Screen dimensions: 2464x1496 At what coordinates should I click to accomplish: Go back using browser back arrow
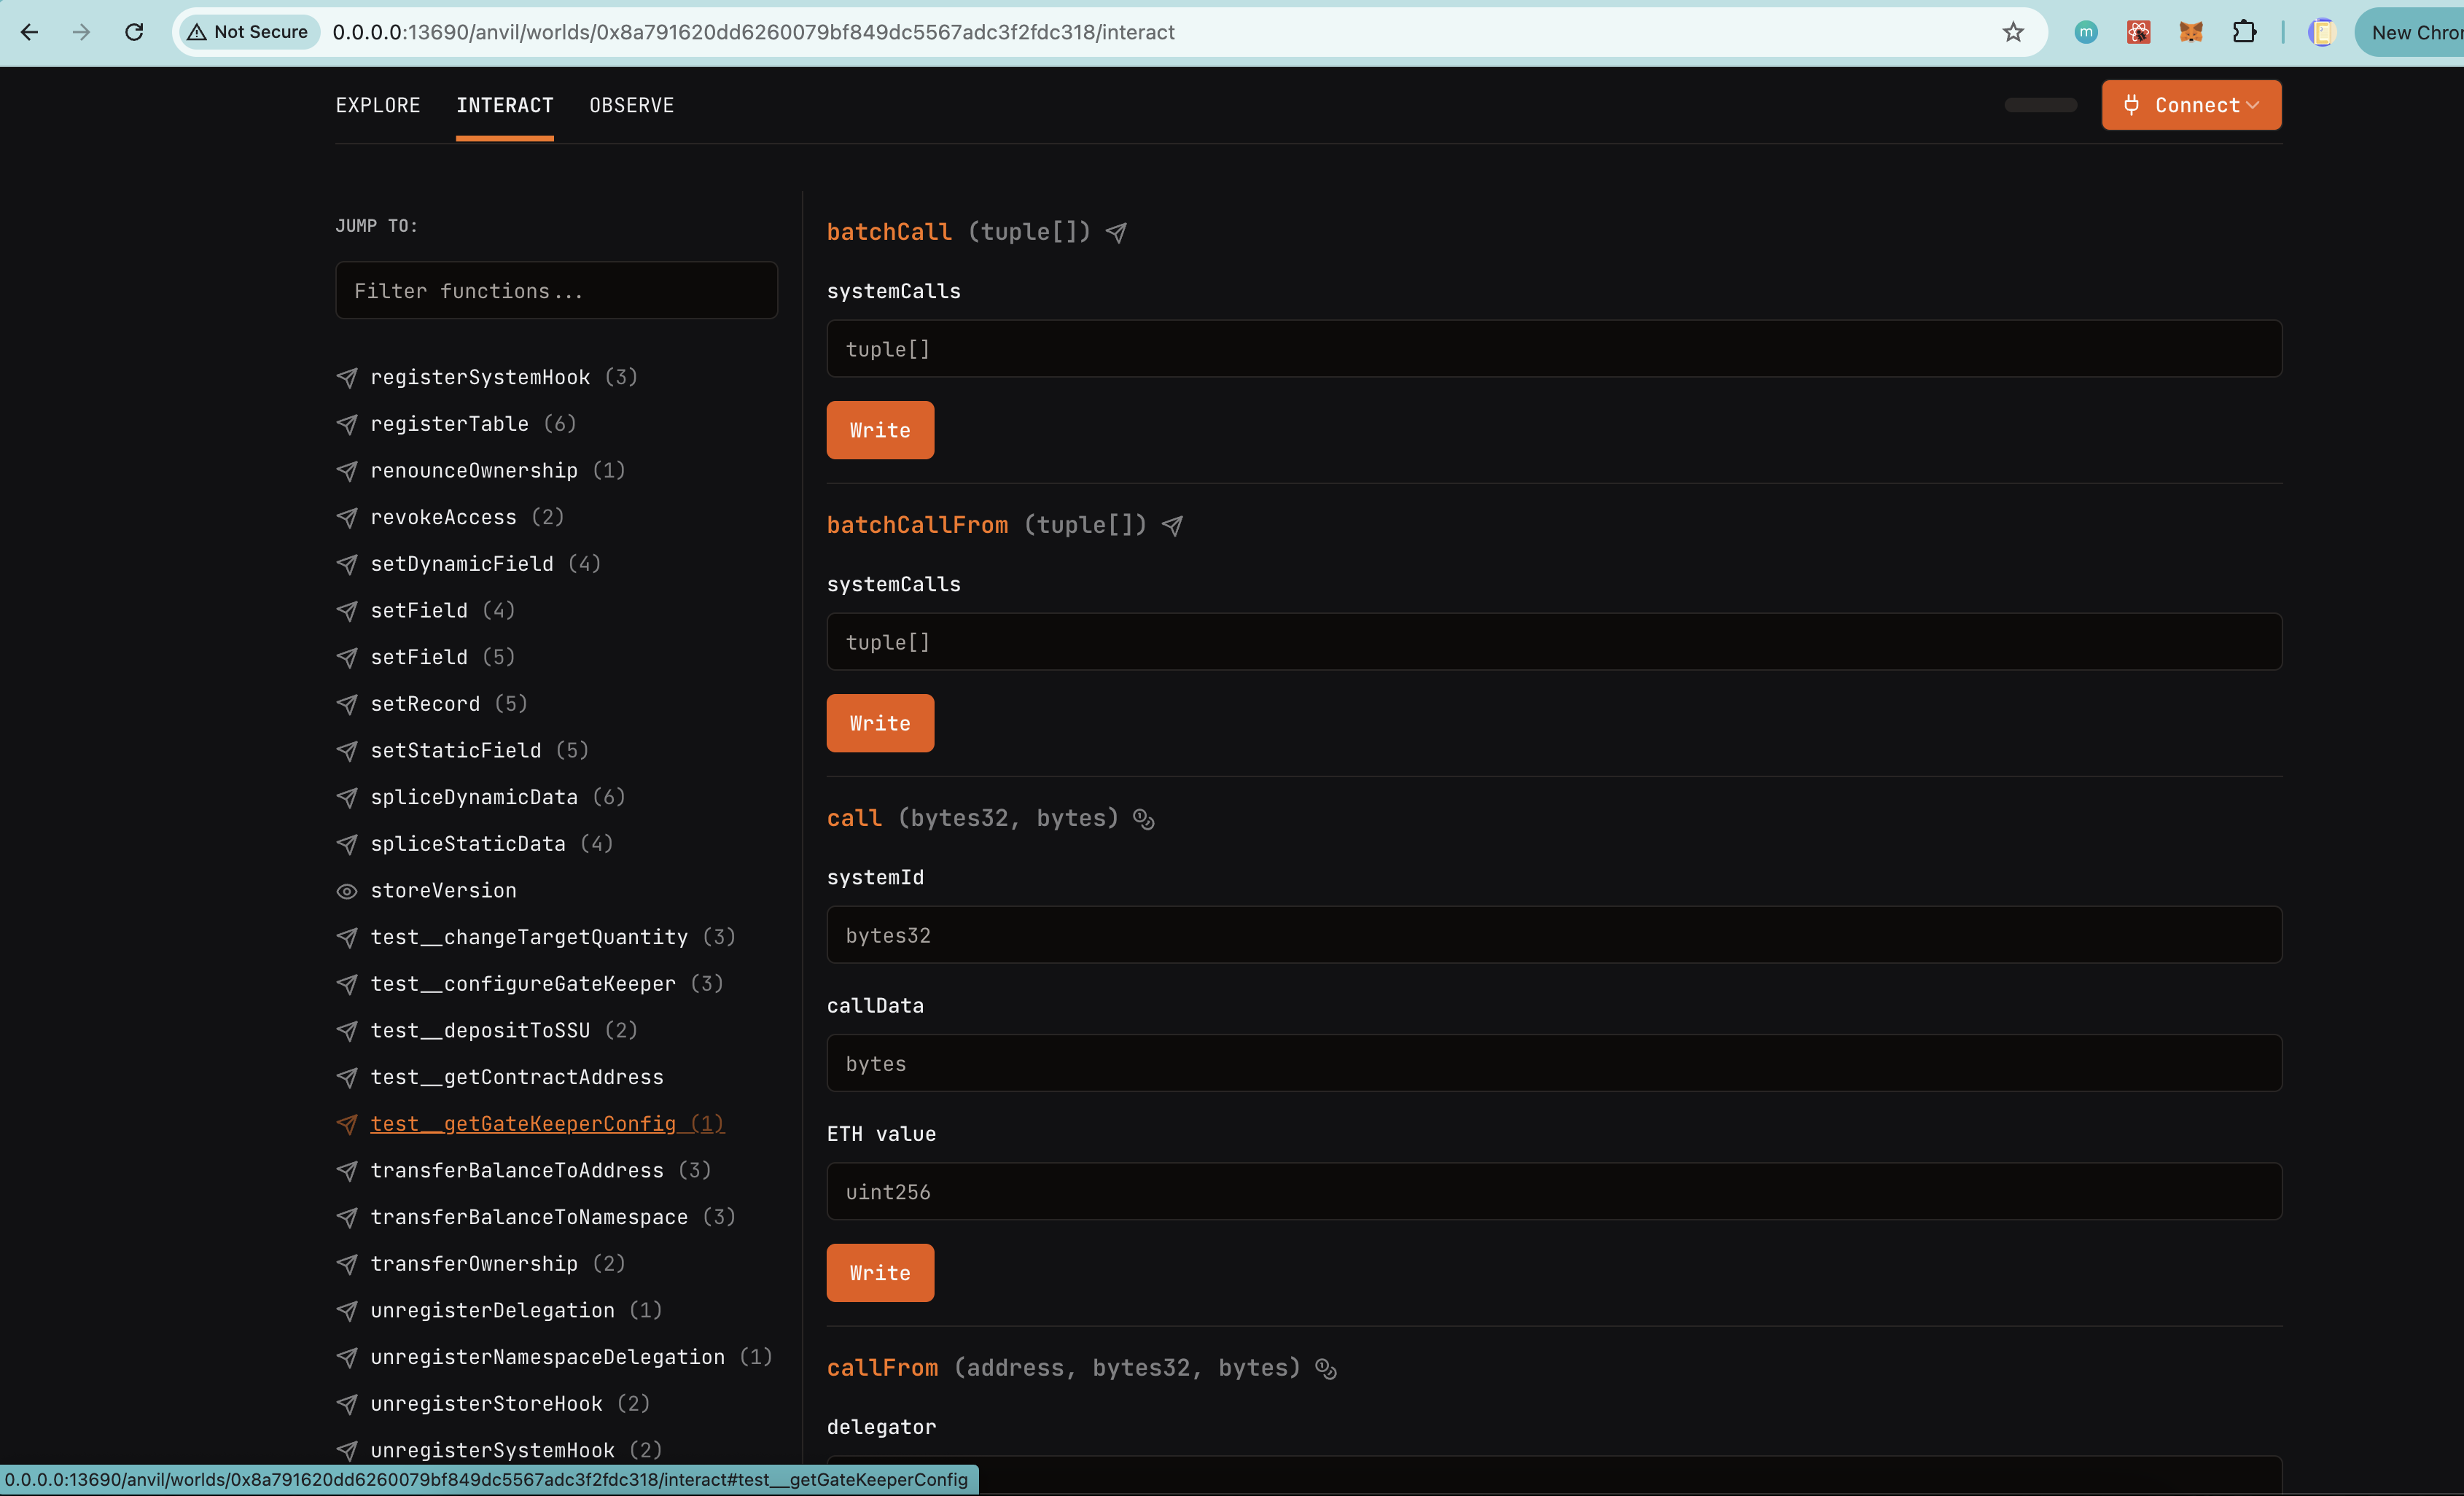pyautogui.click(x=29, y=32)
